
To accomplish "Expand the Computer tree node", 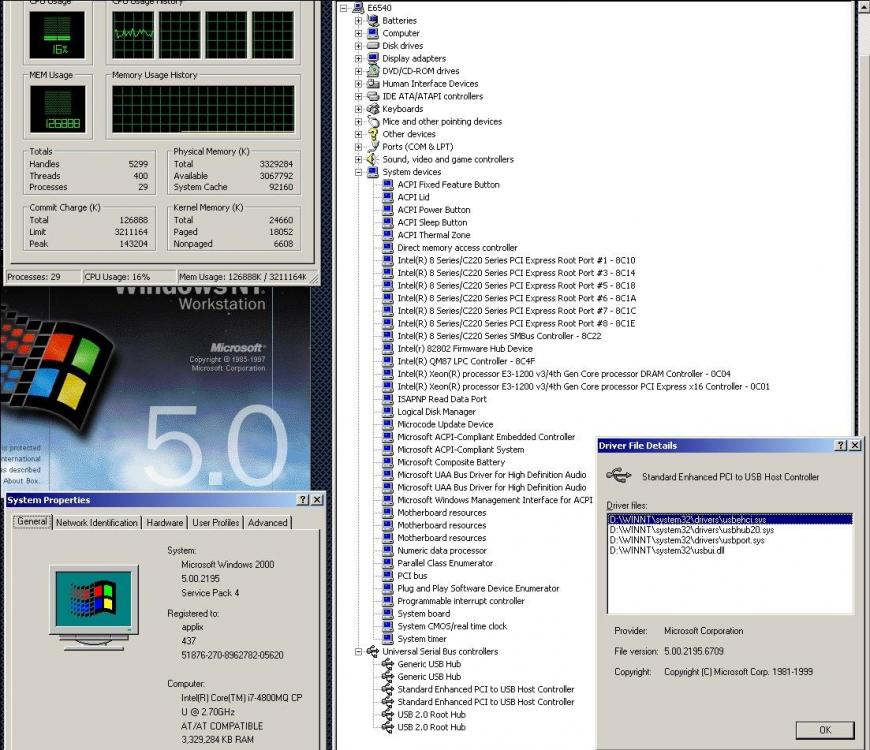I will 359,33.
